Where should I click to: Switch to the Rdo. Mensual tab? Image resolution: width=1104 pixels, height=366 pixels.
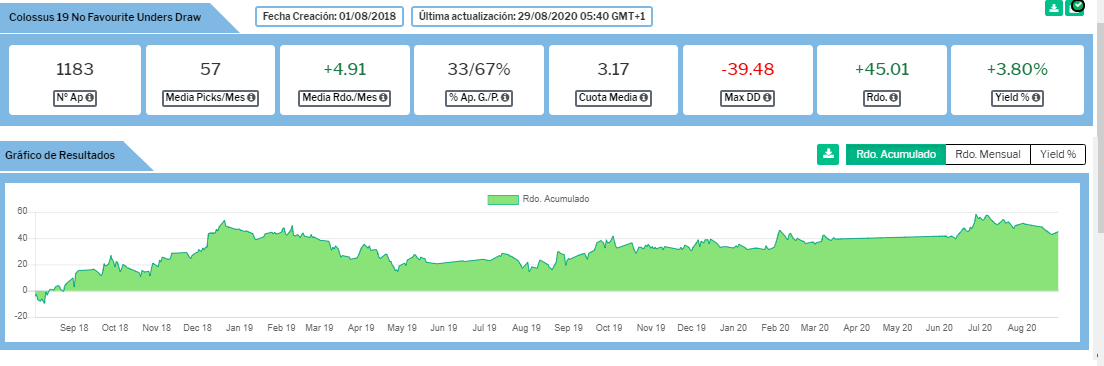click(x=987, y=154)
